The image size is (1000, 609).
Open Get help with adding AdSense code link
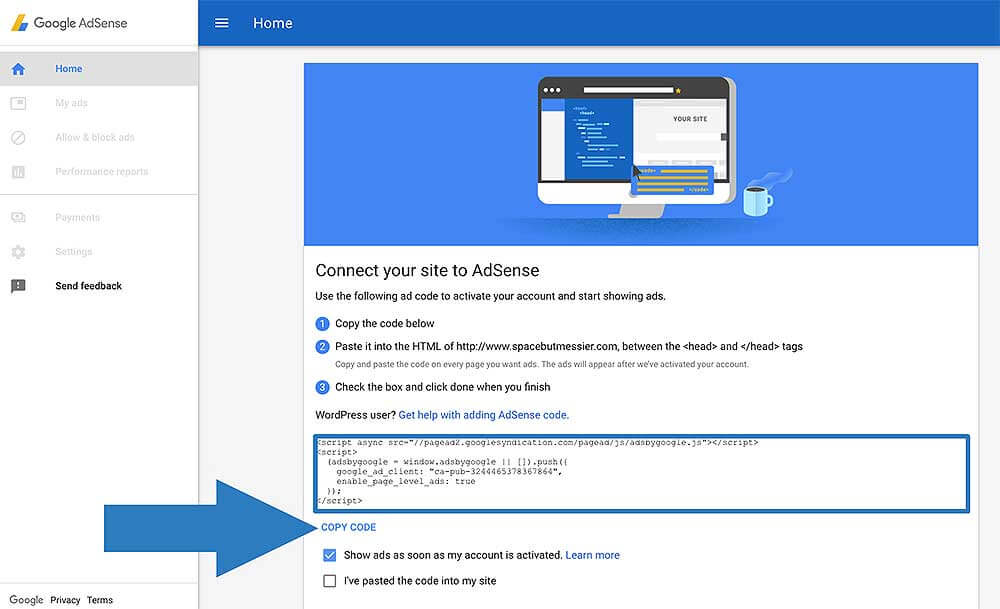pos(483,415)
